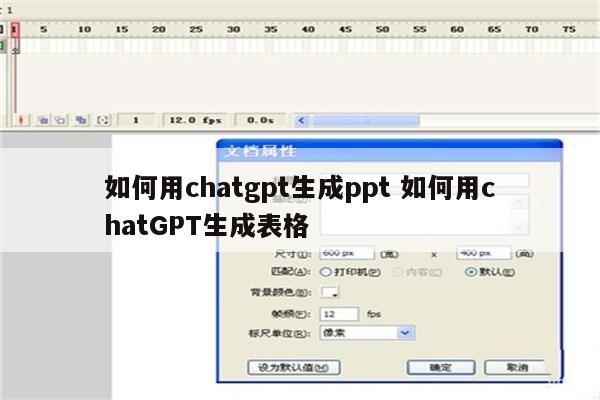Select the contents match radio button
600x400 pixels.
click(x=398, y=272)
